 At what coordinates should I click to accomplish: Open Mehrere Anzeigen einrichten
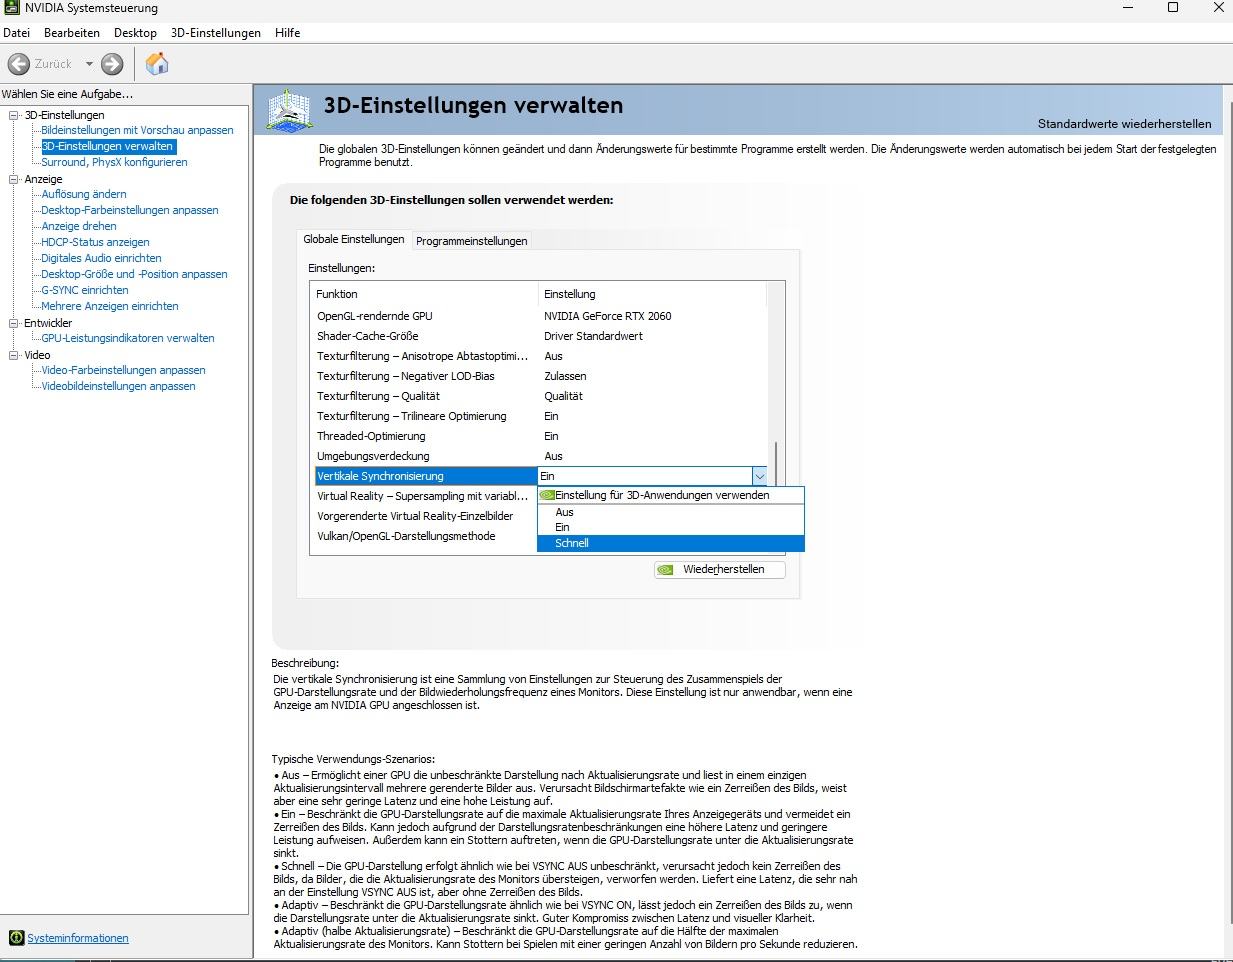110,306
